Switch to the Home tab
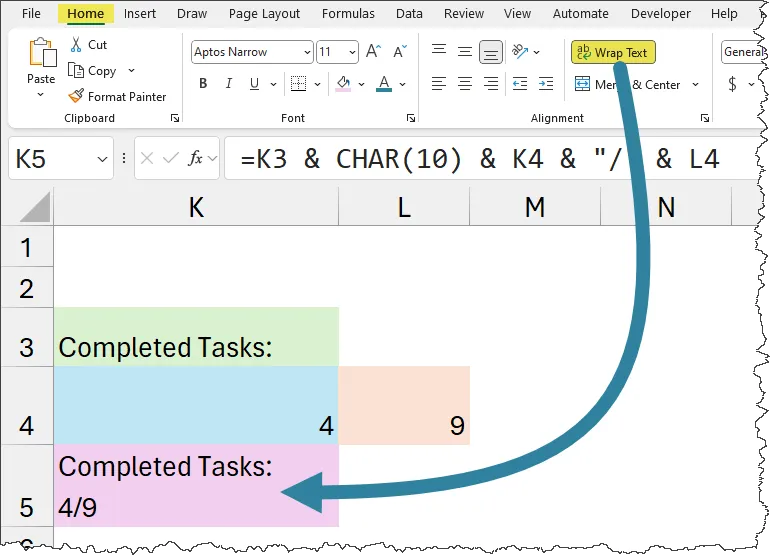Screen dimensions: 772x558 (x=86, y=13)
